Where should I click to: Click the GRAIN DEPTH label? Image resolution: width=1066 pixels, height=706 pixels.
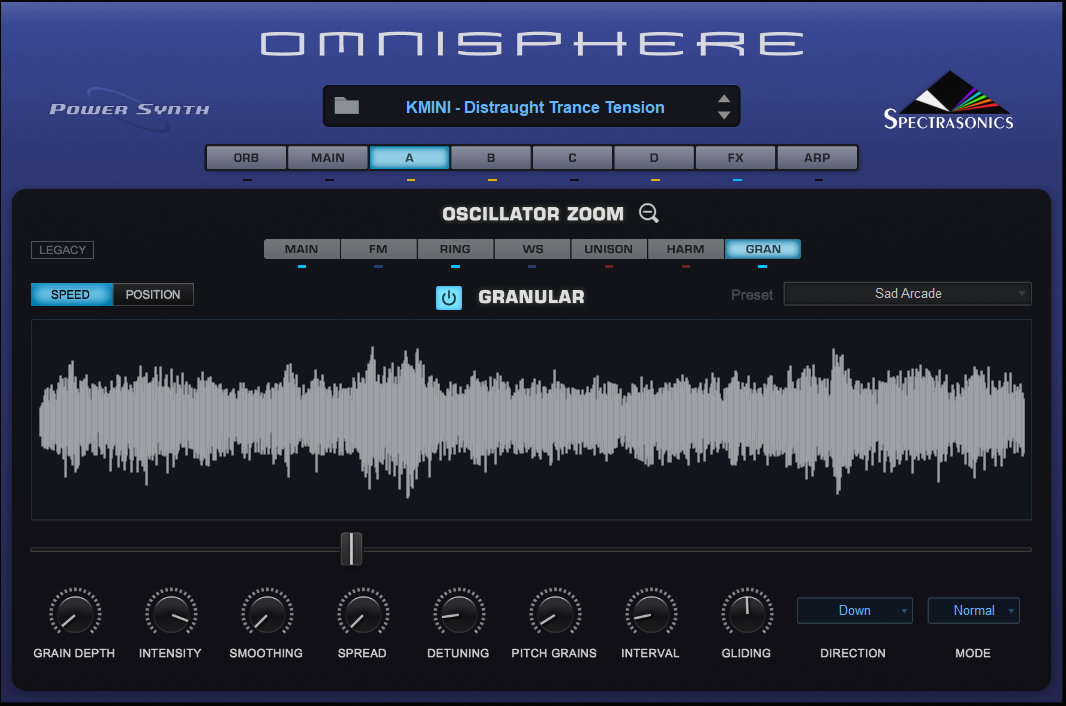pyautogui.click(x=74, y=653)
